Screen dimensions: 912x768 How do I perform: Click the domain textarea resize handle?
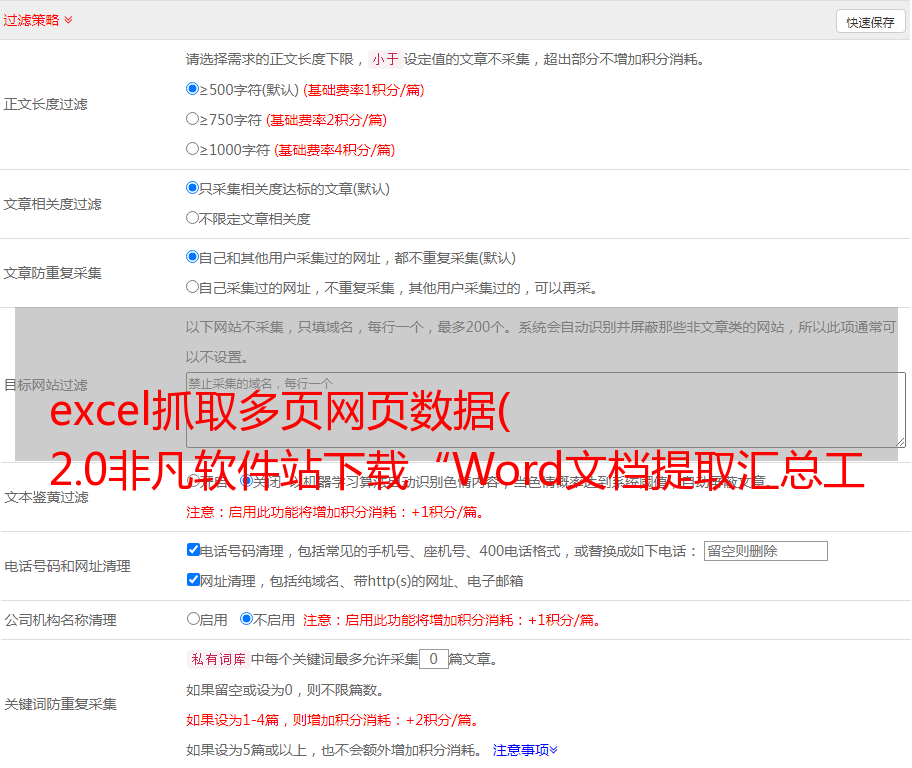900,441
